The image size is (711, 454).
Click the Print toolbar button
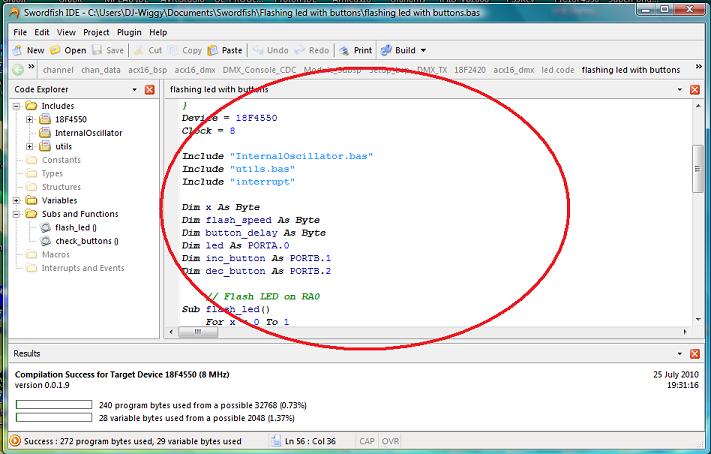tap(356, 50)
